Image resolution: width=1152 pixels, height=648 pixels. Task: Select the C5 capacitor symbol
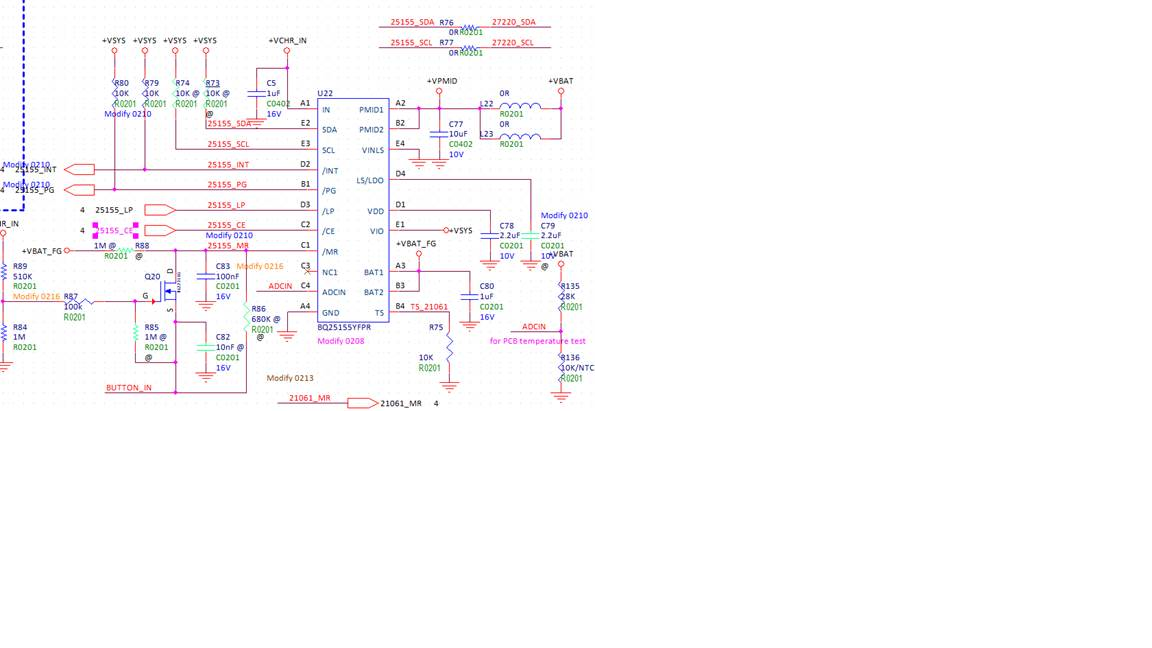pos(256,94)
